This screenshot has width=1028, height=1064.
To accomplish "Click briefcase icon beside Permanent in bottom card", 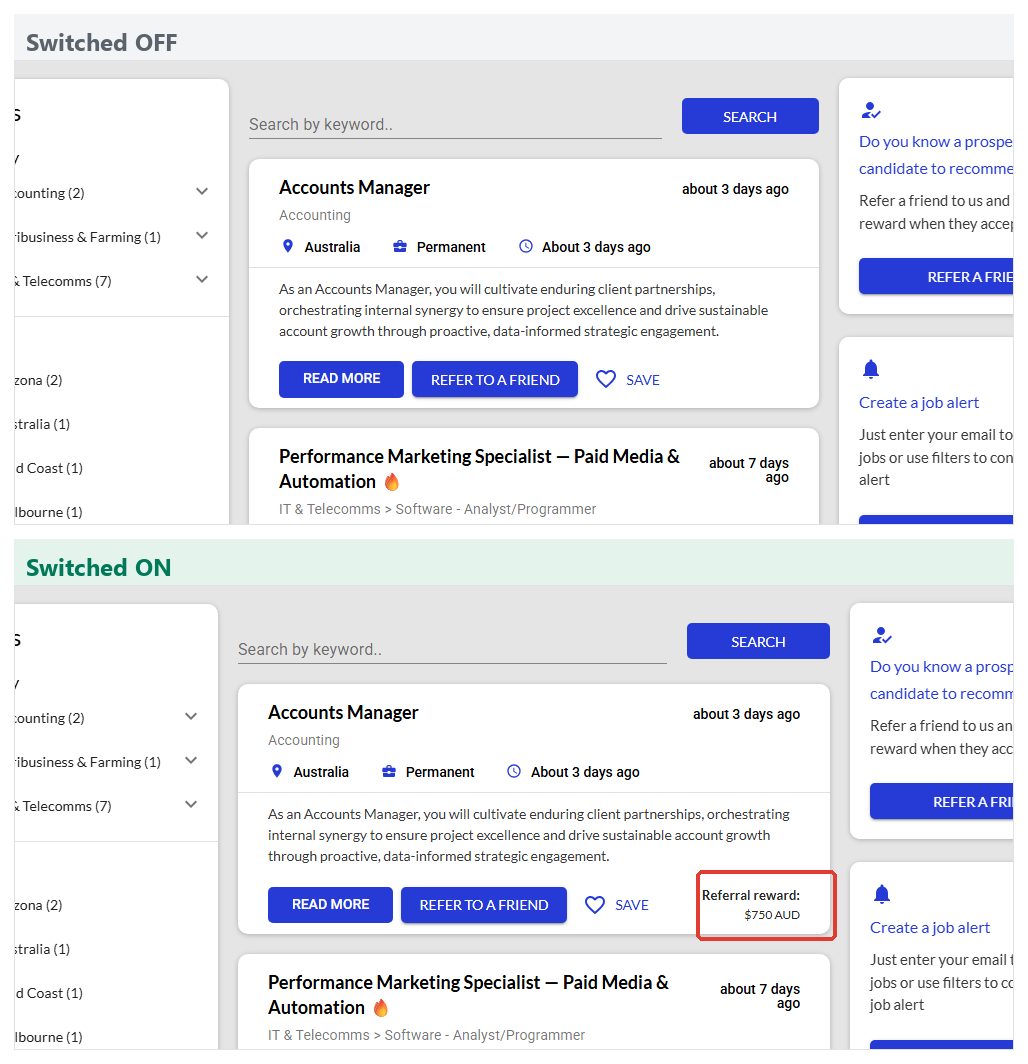I will coord(389,772).
